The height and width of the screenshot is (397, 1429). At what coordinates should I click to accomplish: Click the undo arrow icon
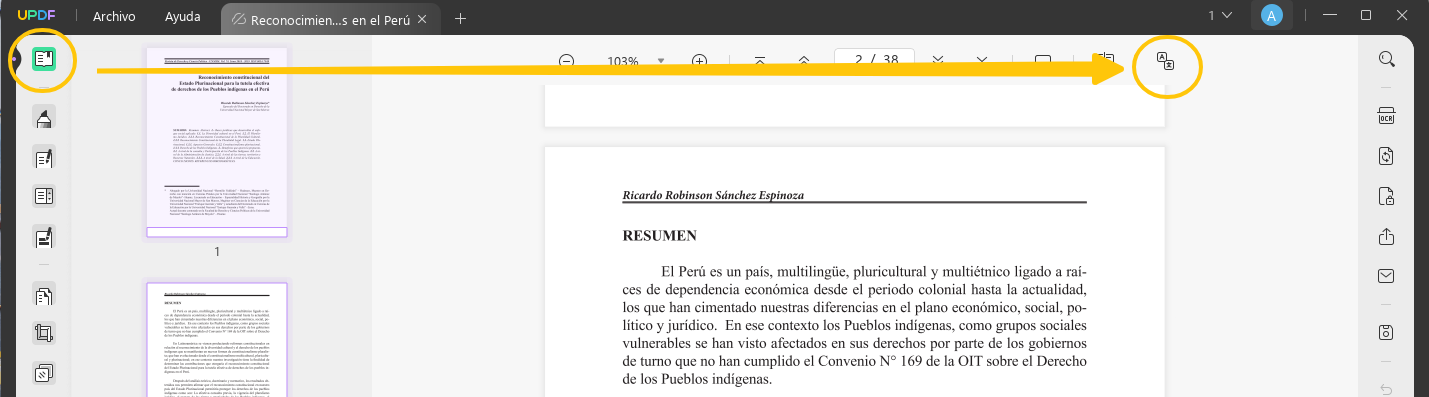coord(1386,389)
